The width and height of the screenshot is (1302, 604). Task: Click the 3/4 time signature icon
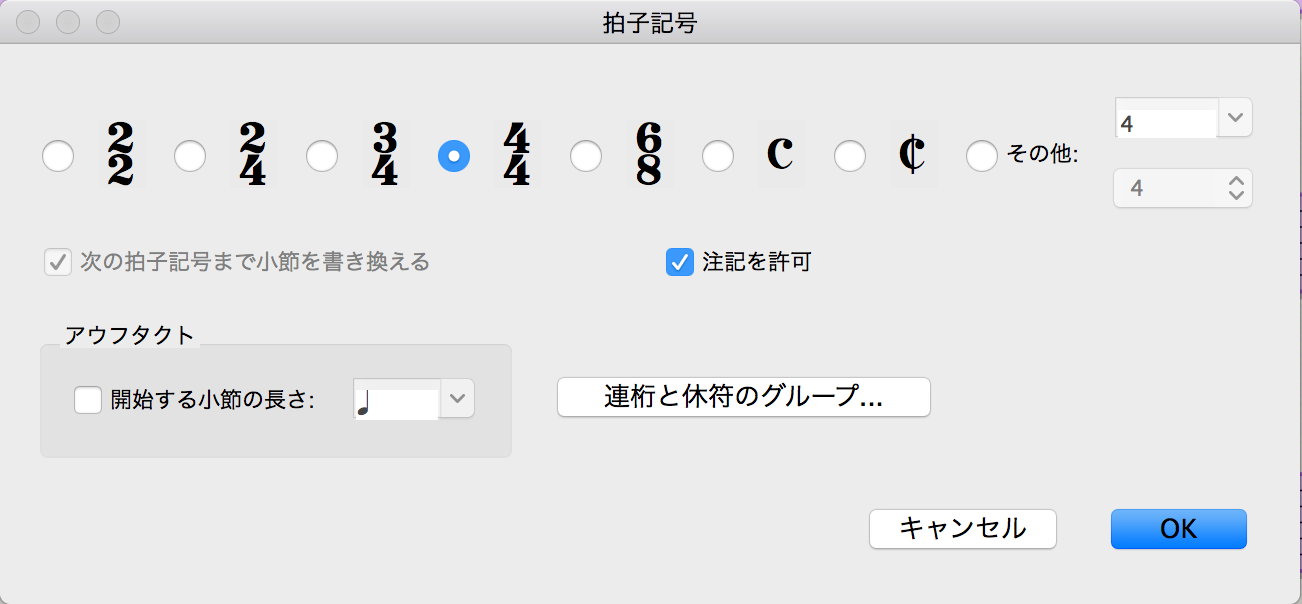point(385,155)
